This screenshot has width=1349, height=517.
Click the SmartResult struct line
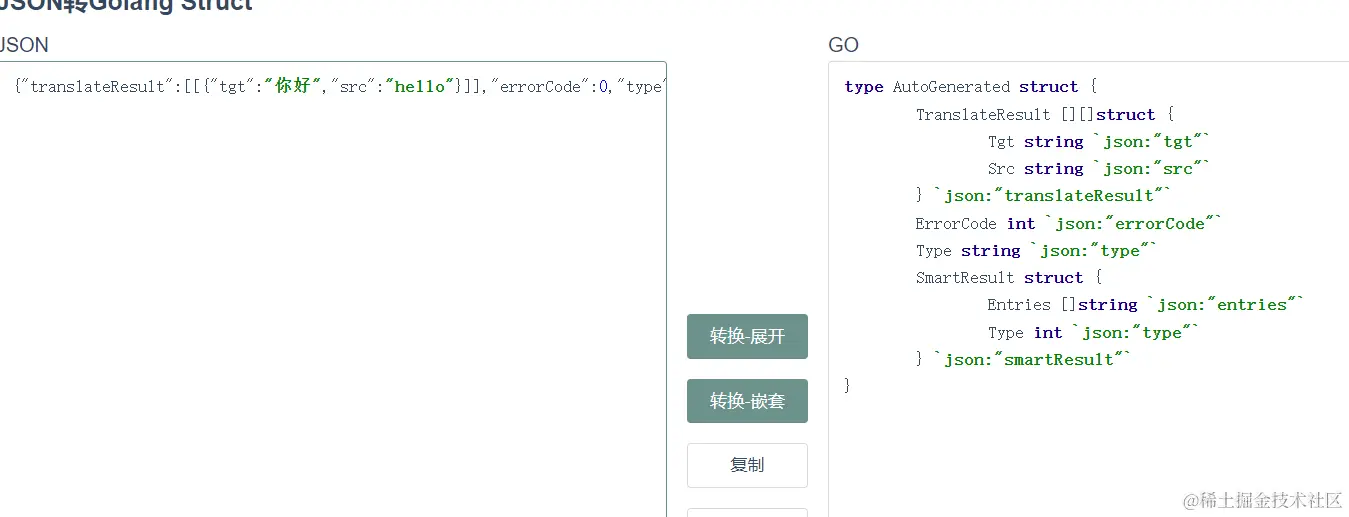click(1008, 278)
